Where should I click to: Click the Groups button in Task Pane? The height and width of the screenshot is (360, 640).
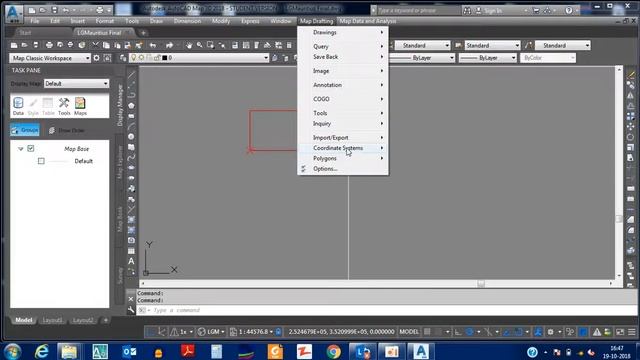pos(25,130)
